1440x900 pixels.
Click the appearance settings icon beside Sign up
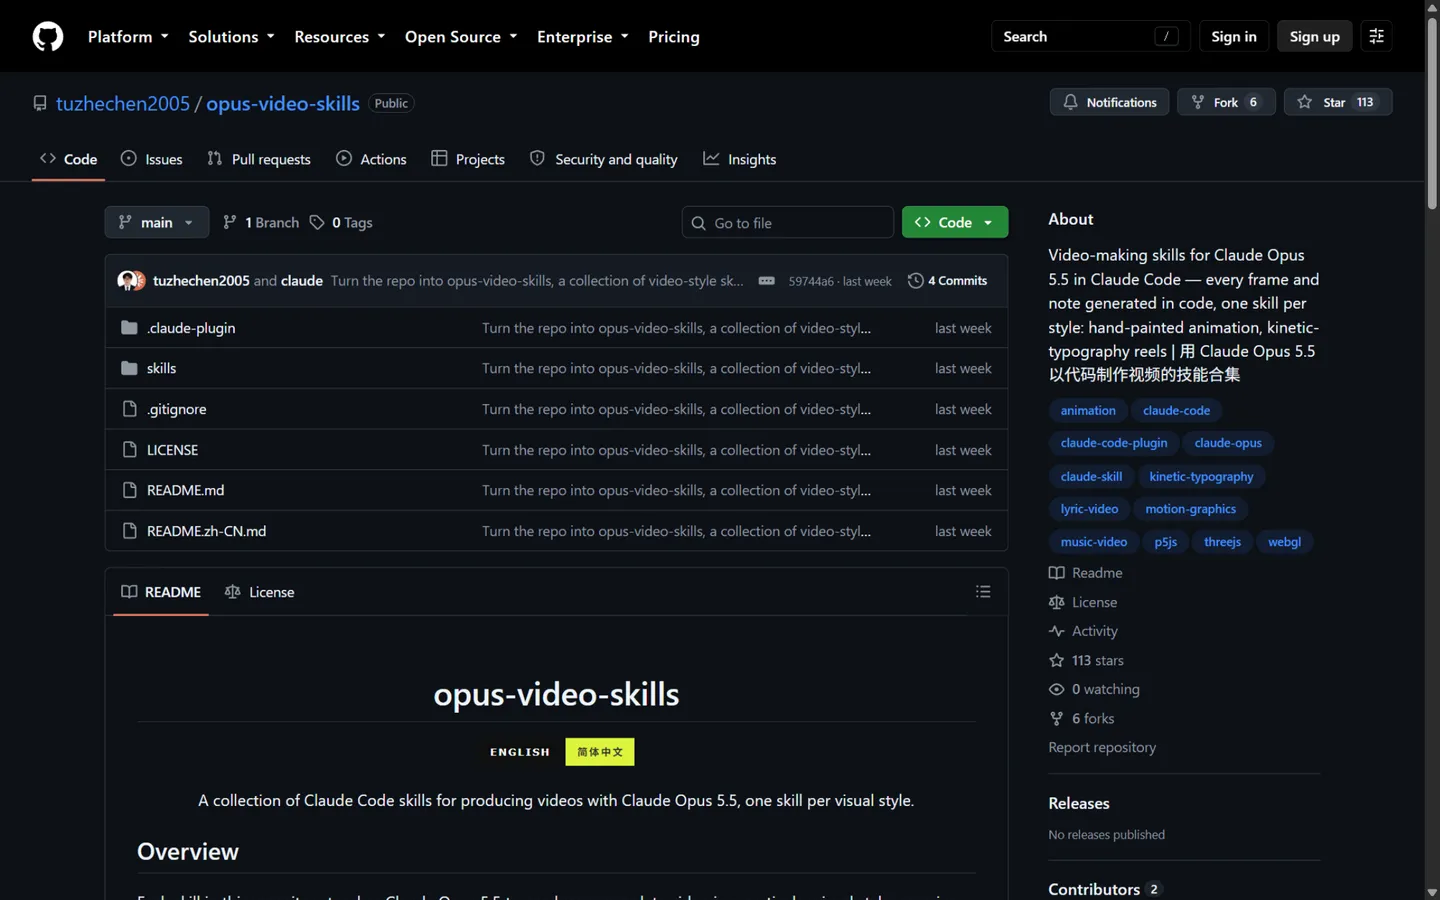pyautogui.click(x=1376, y=36)
